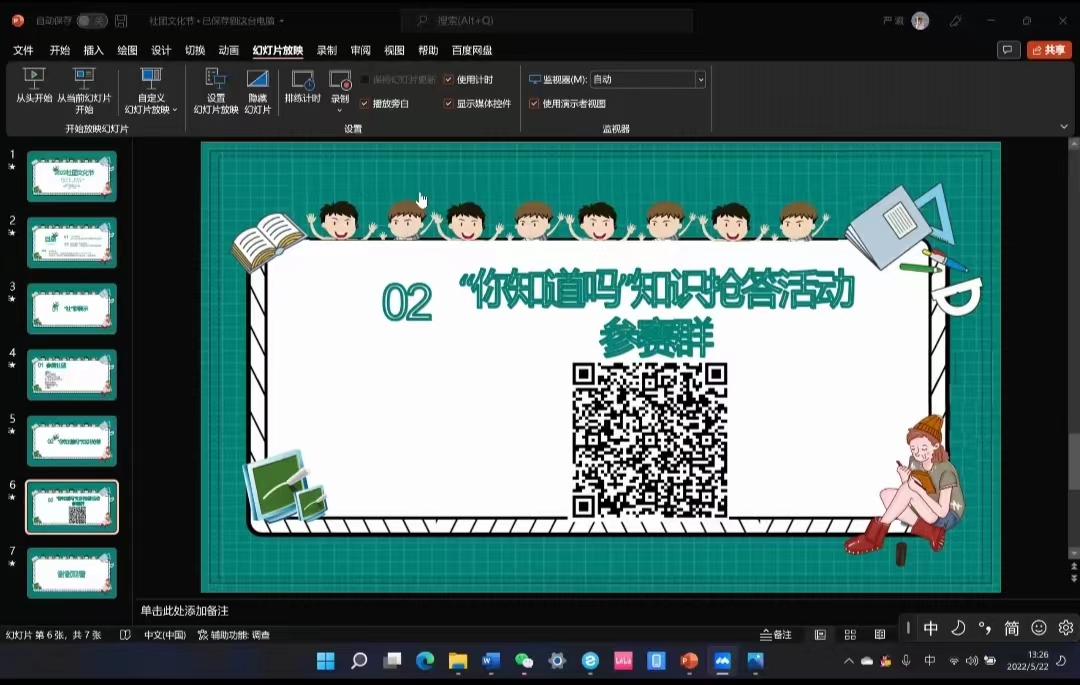Viewport: 1080px width, 685px height.
Task: Select slide 3 thumbnail
Action: (72, 308)
